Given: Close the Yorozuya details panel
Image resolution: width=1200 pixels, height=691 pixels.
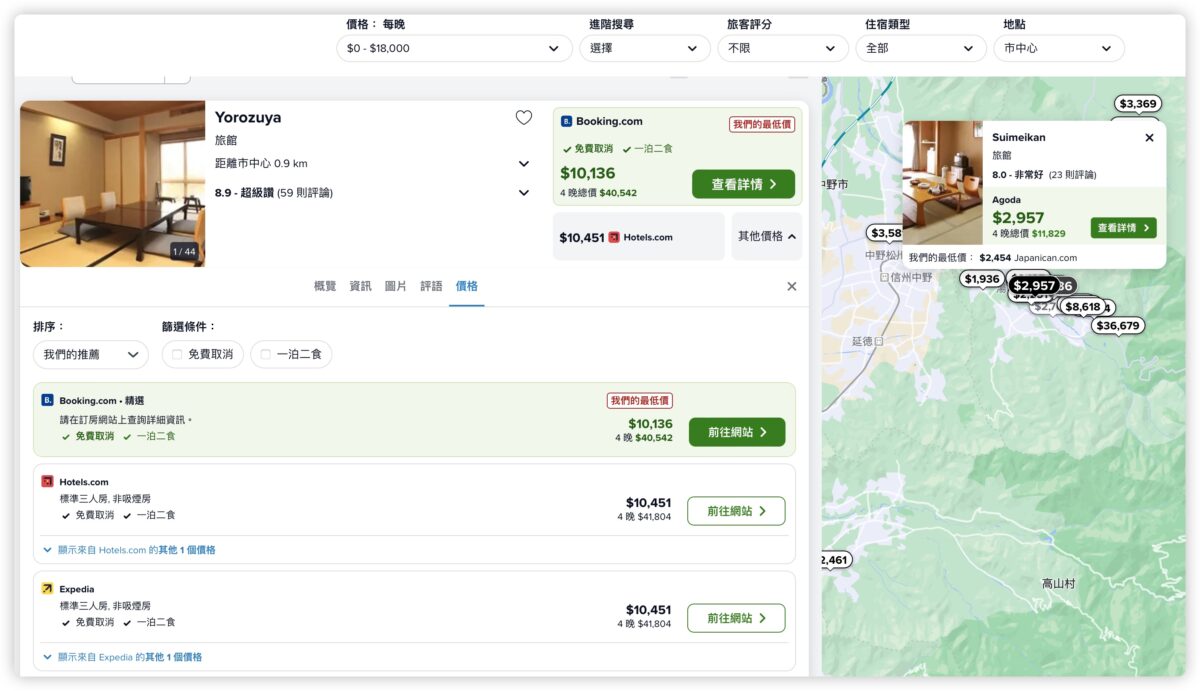Looking at the screenshot, I should [x=792, y=286].
